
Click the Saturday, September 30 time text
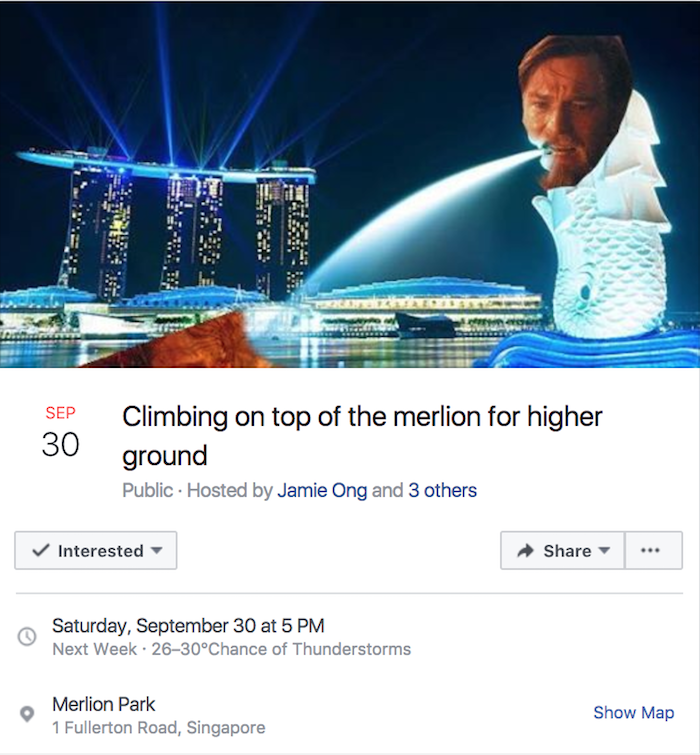[x=188, y=626]
